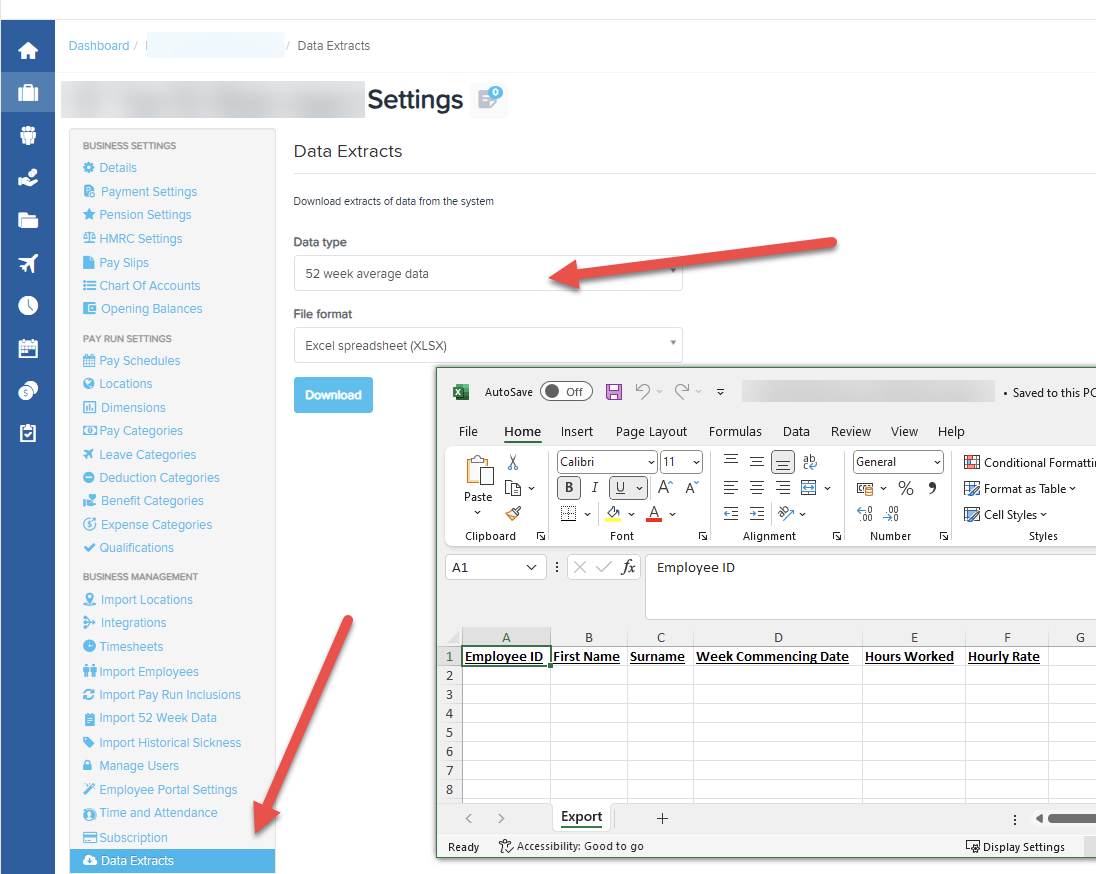Click the clock icon in left sidebar
Viewport: 1096px width, 874px height.
point(28,306)
